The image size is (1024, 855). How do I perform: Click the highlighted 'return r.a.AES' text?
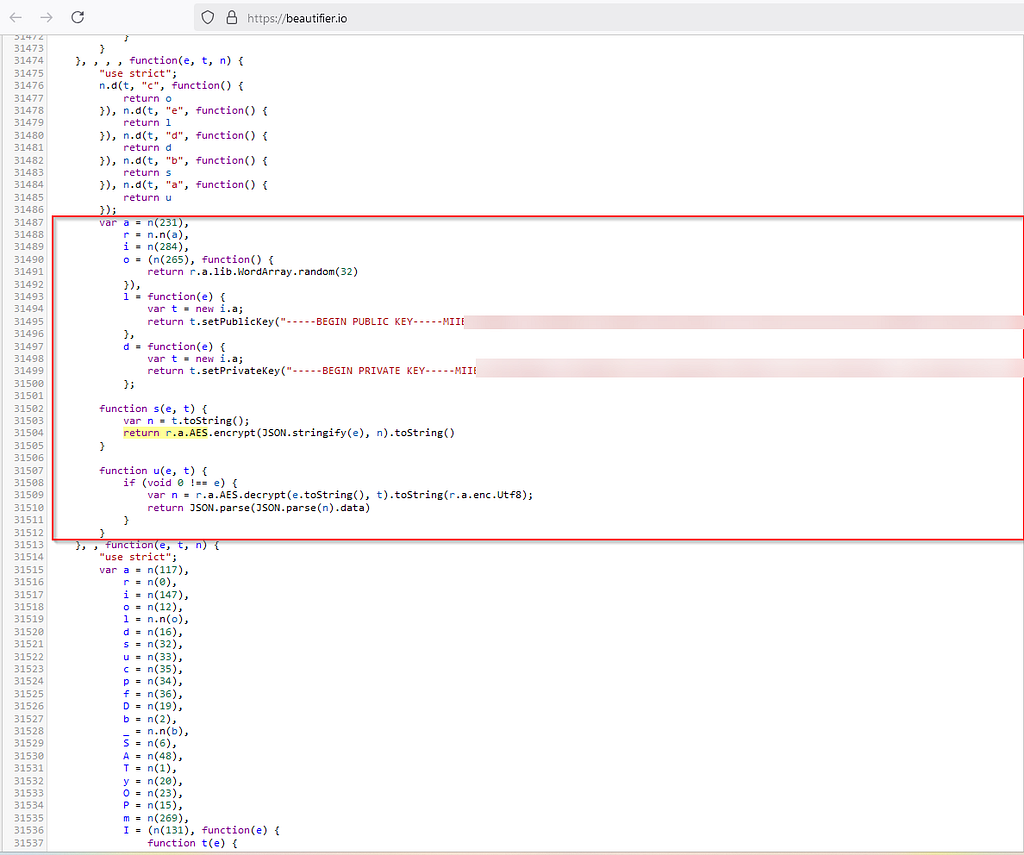pos(165,433)
